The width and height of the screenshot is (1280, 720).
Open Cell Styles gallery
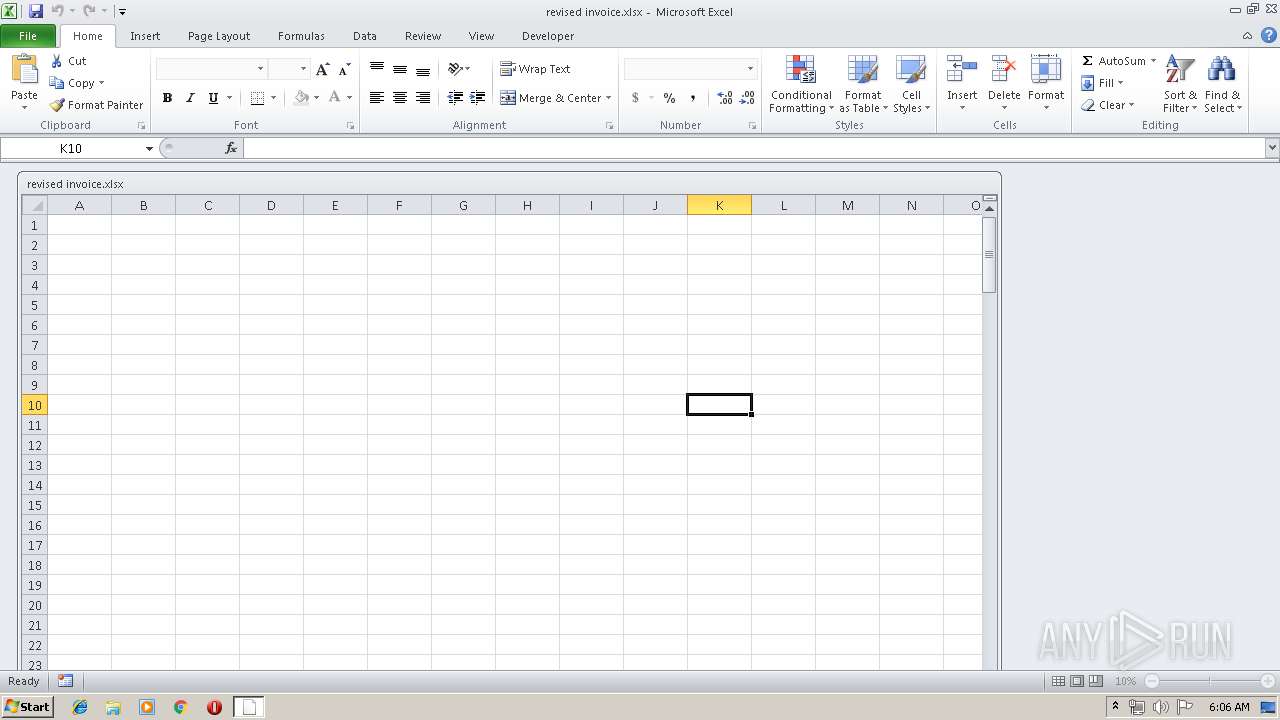[x=911, y=85]
